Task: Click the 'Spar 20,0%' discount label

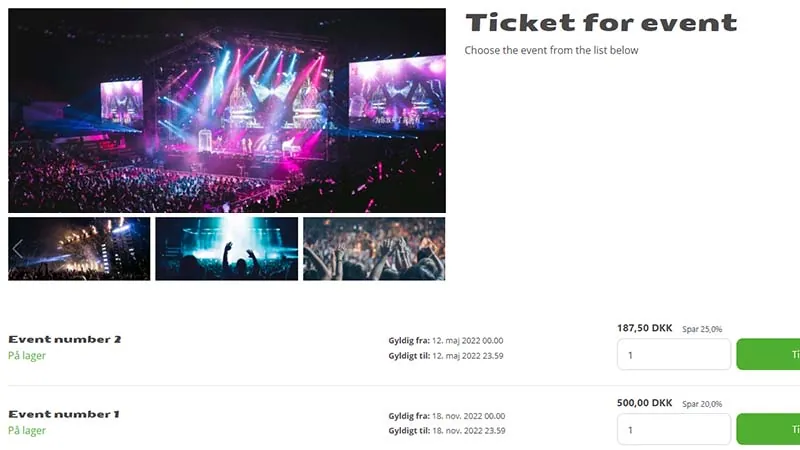Action: 702,404
